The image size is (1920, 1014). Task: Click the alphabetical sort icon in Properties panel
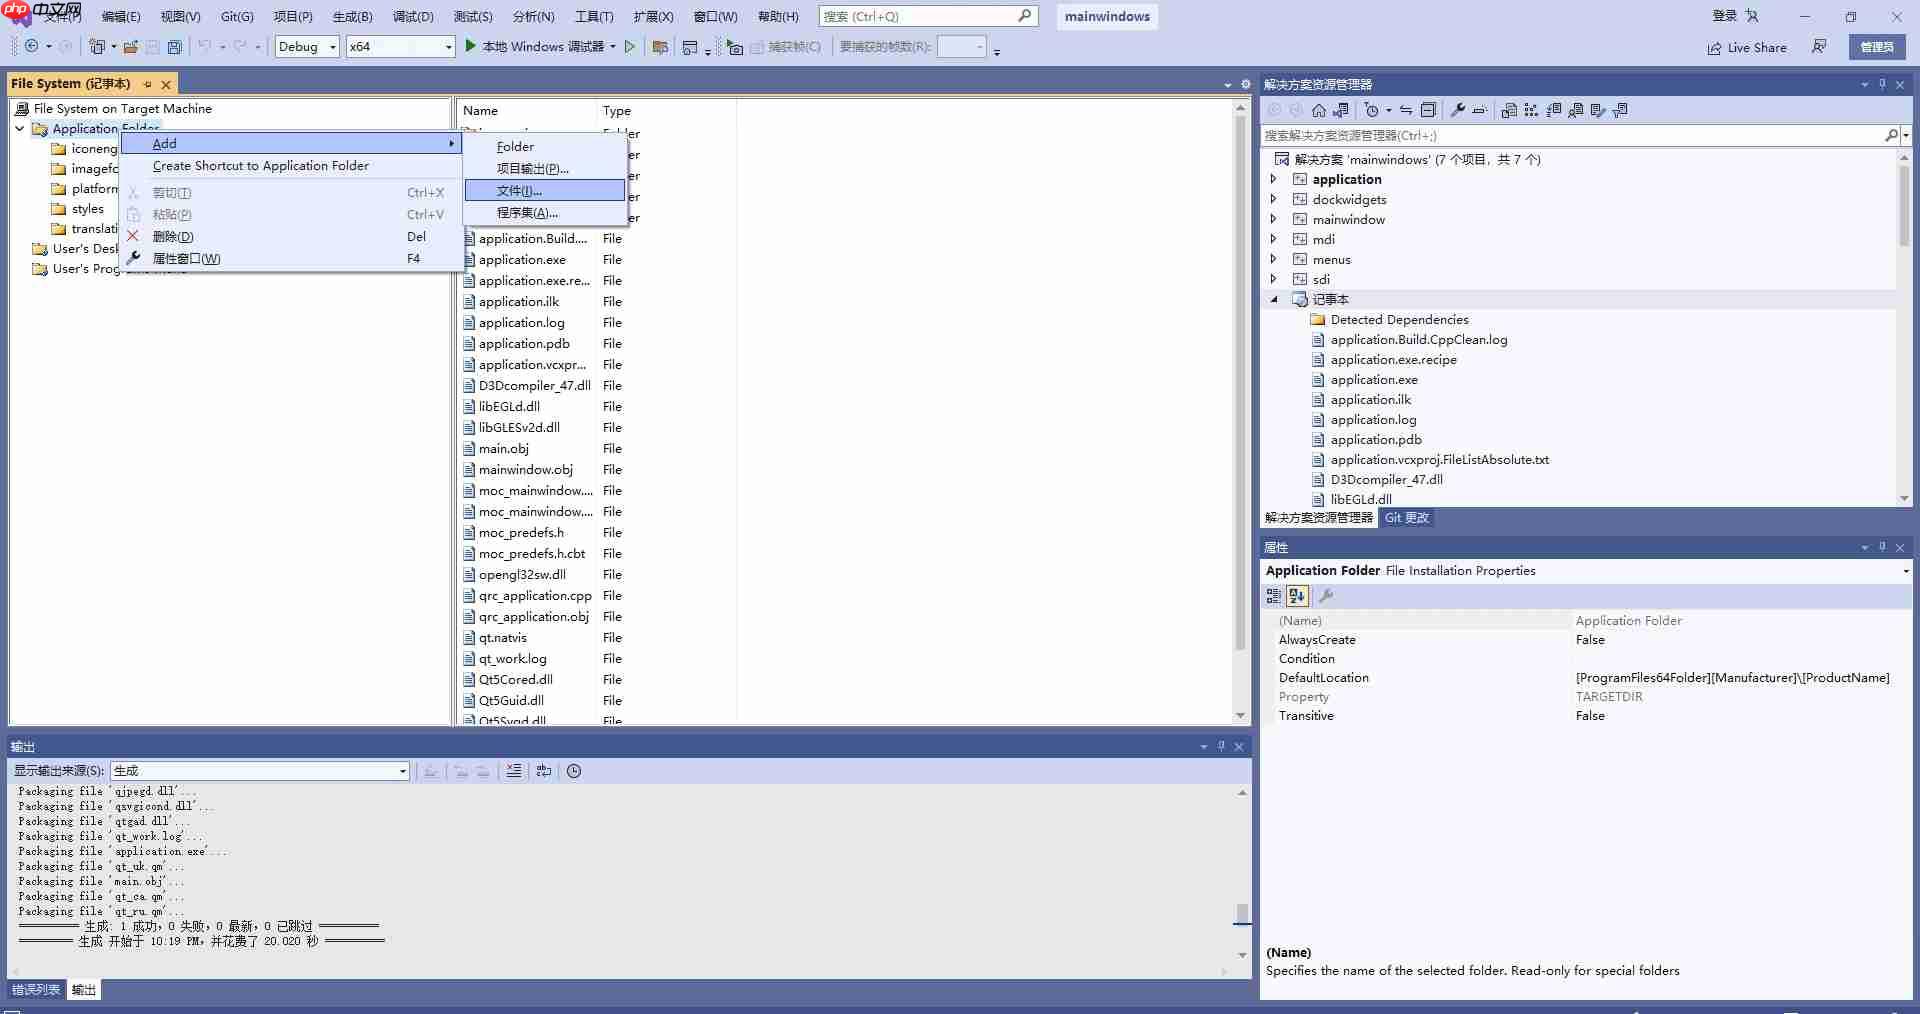coord(1297,596)
